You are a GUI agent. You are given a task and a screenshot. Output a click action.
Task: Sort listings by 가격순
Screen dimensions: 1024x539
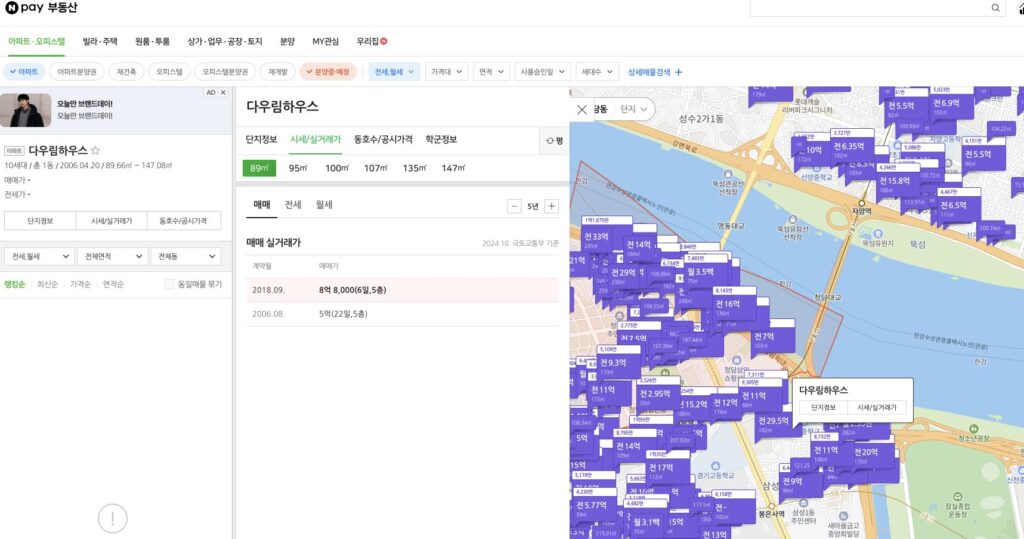80,284
